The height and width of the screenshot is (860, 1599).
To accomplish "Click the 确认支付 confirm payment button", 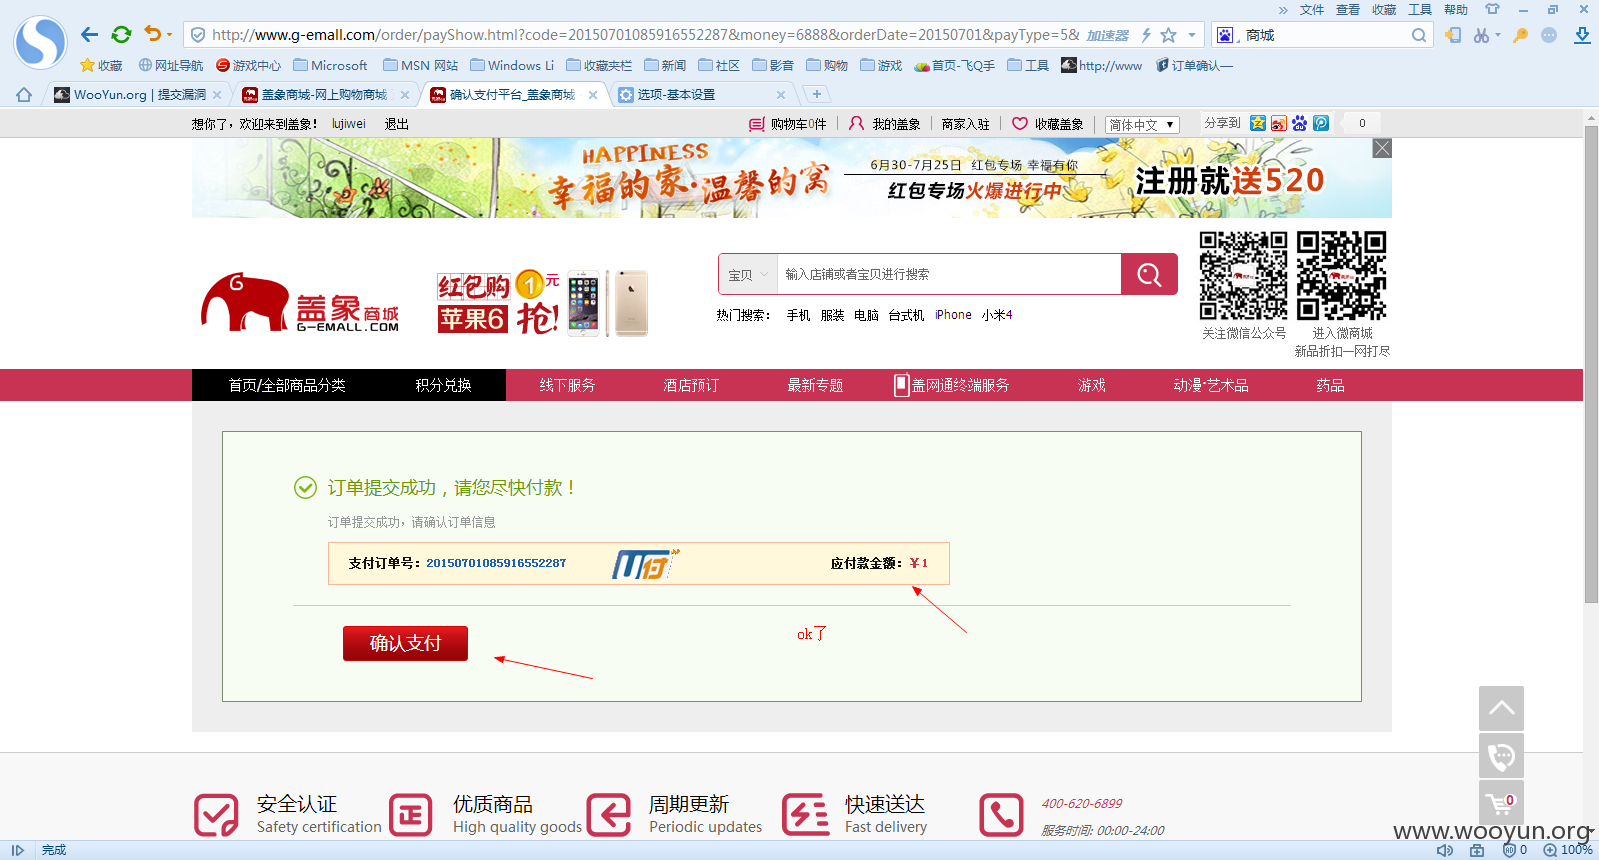I will pos(405,643).
